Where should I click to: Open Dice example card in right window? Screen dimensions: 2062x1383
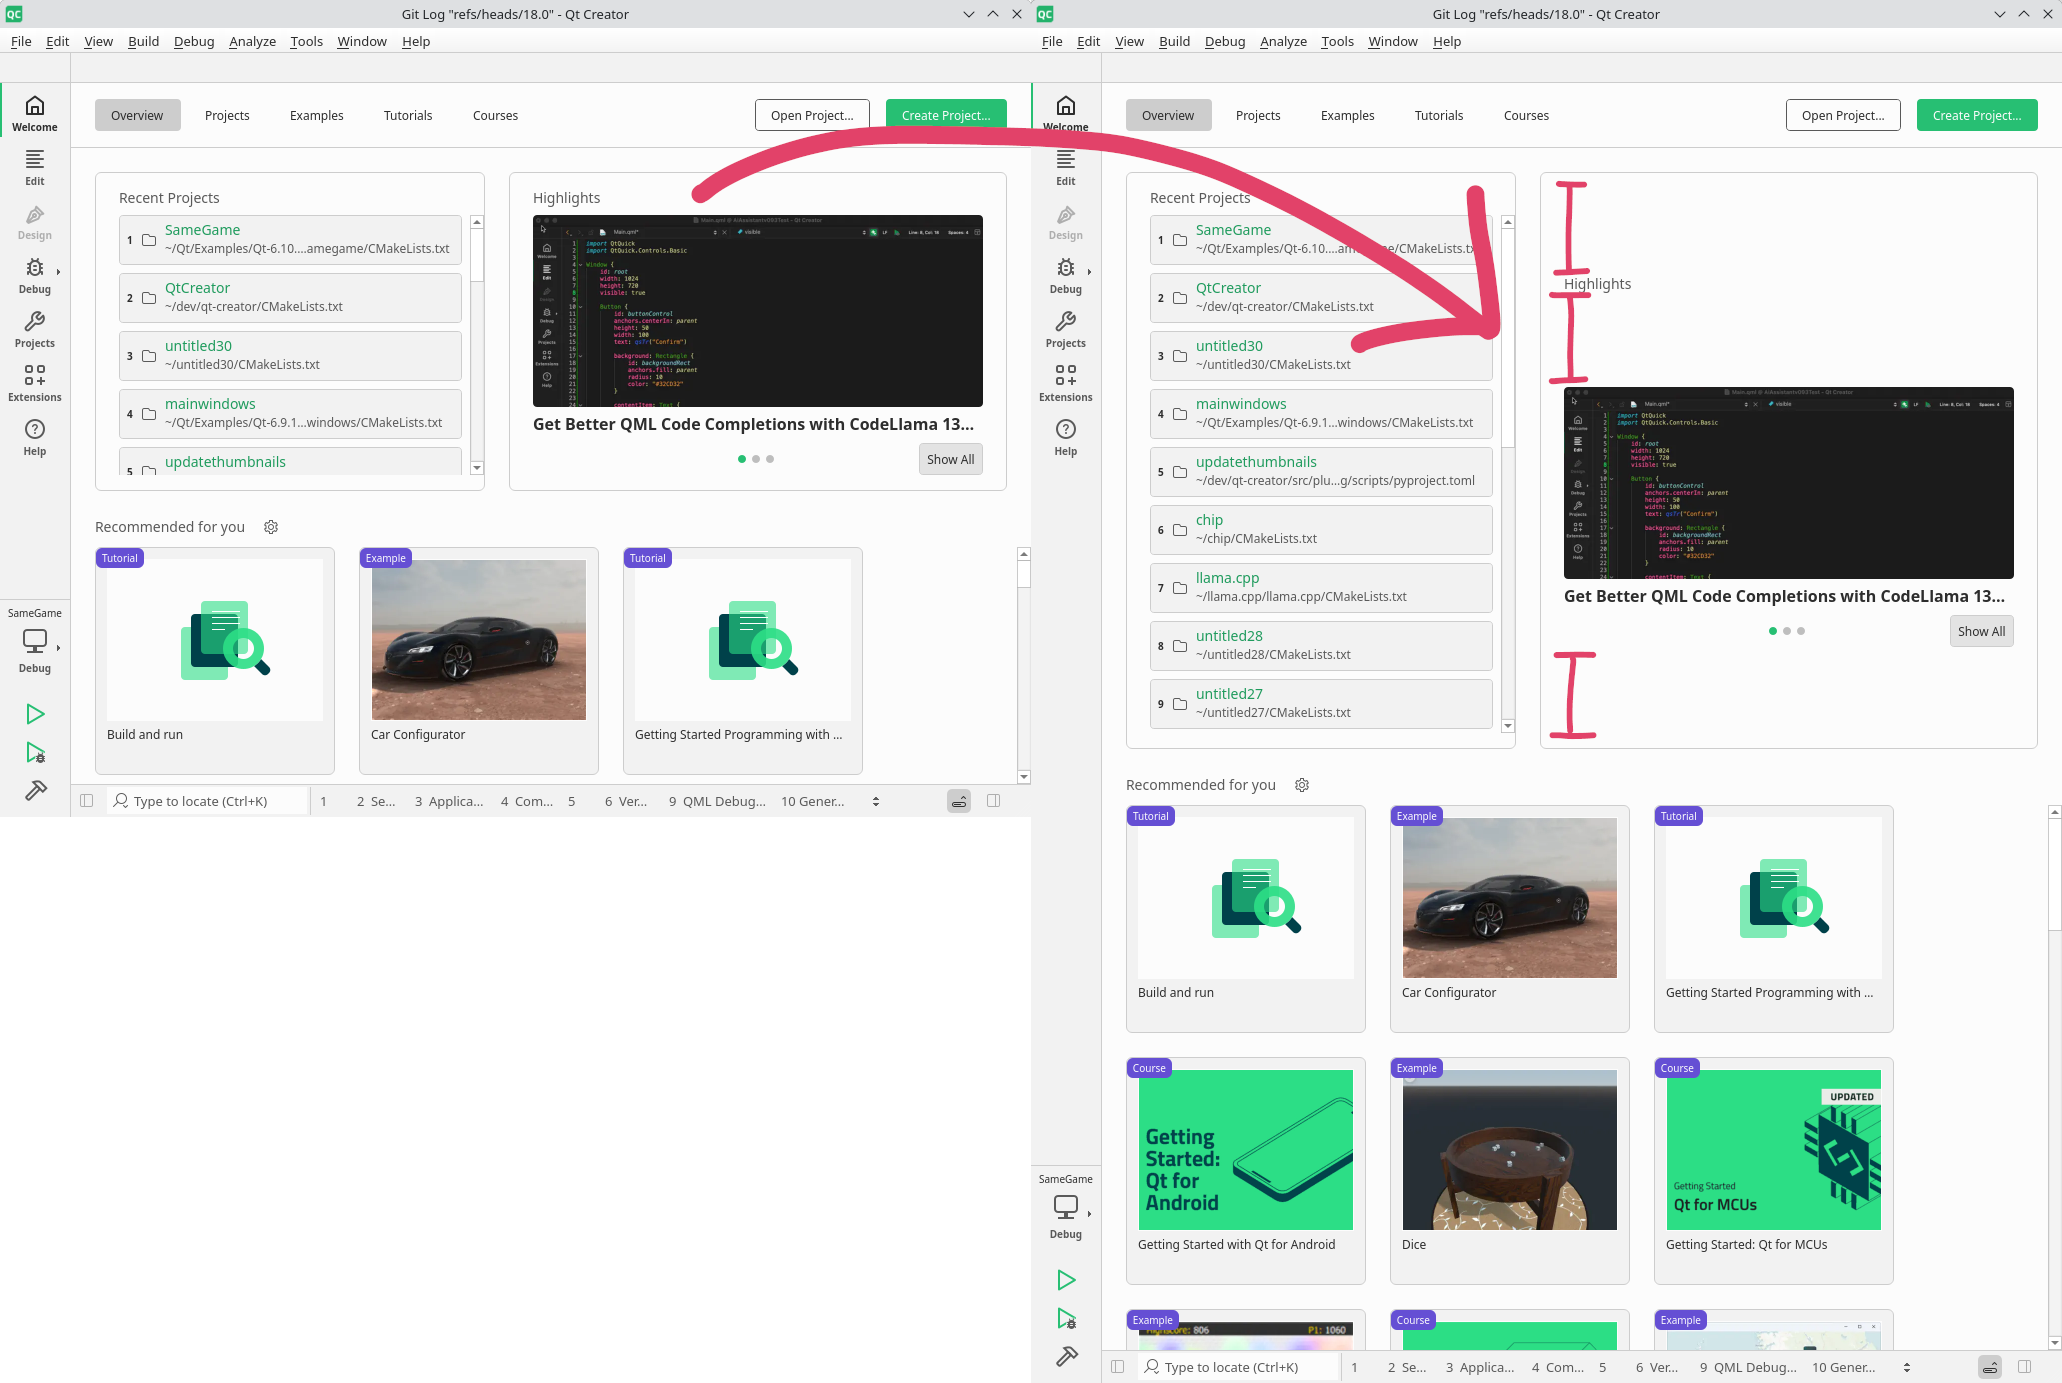[x=1509, y=1170]
